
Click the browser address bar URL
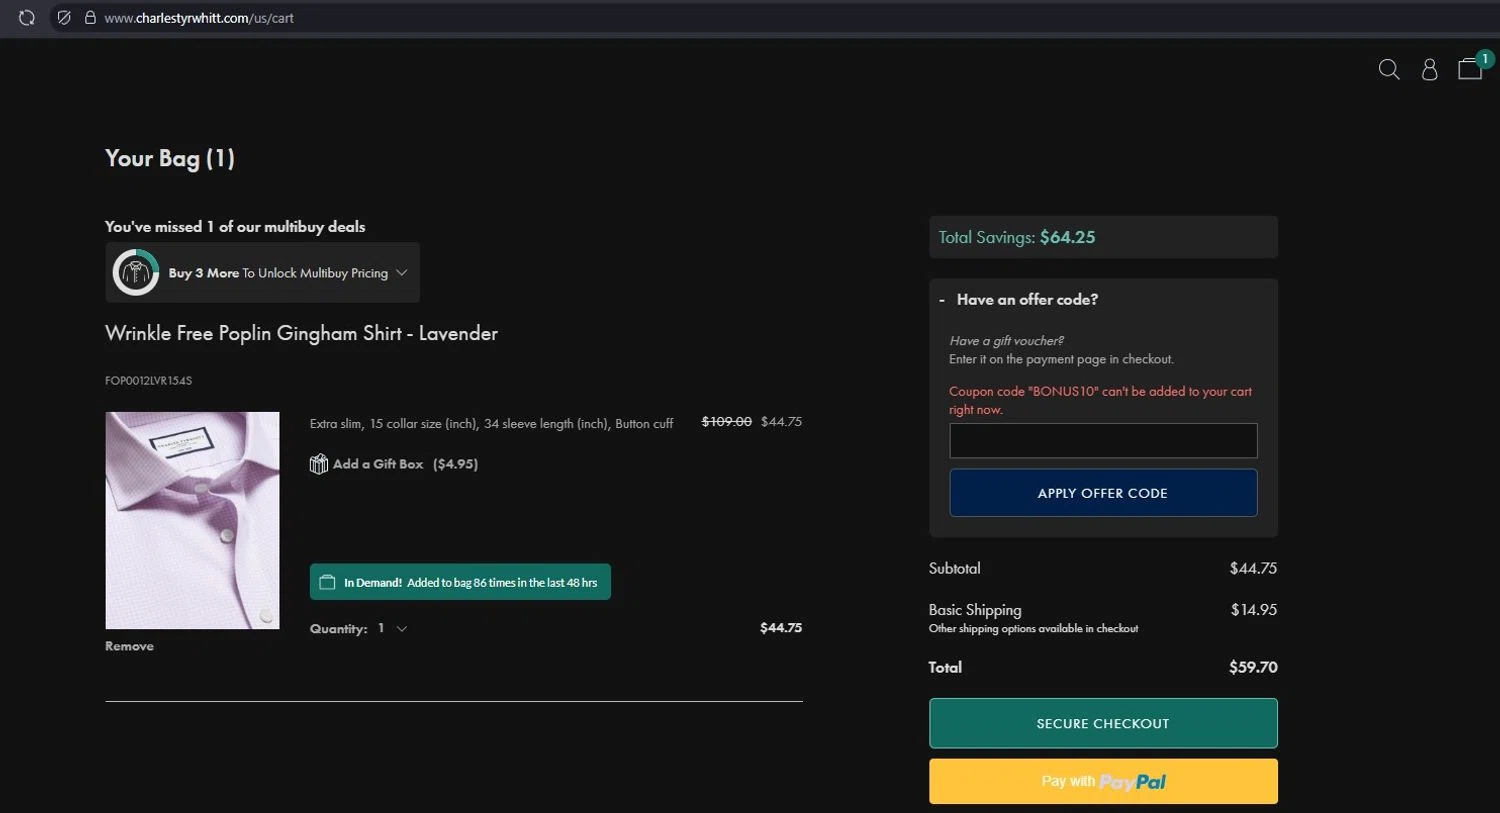199,18
